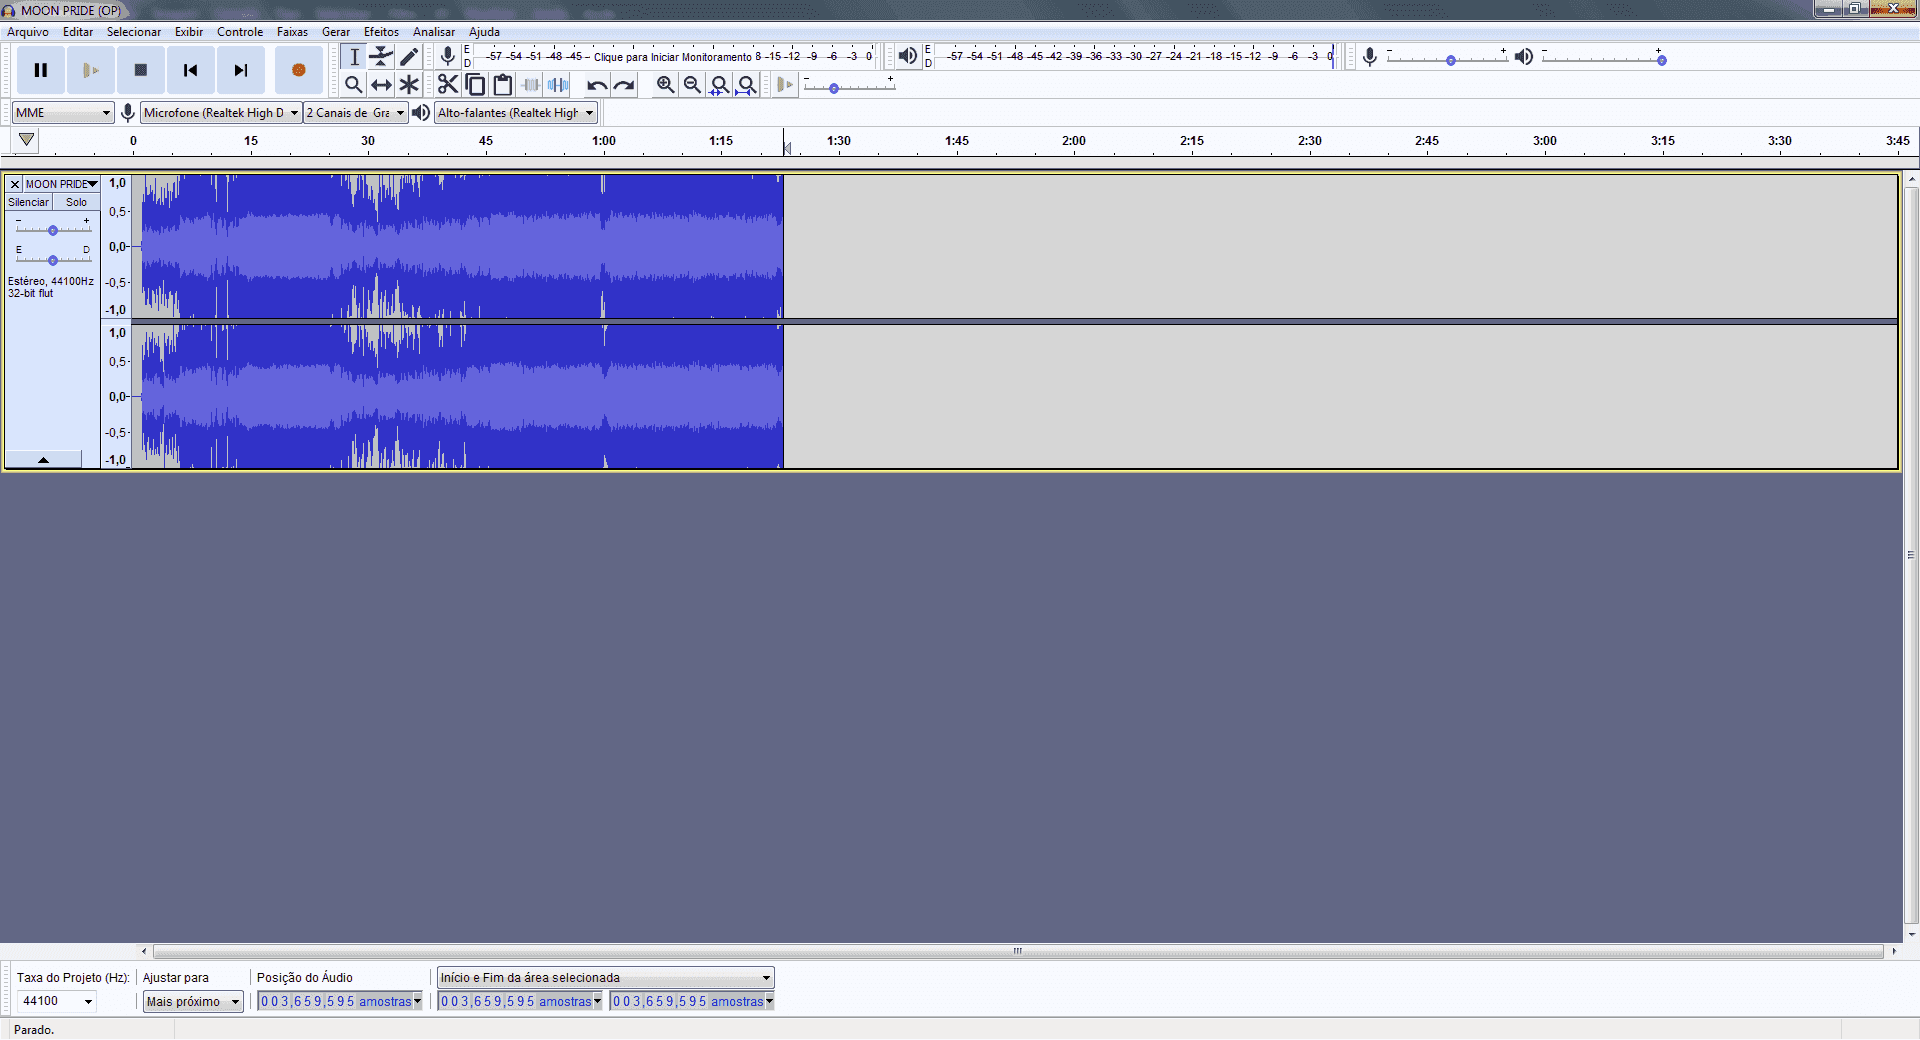Skip to start of track
Viewport: 1920px width, 1040px height.
coord(191,70)
